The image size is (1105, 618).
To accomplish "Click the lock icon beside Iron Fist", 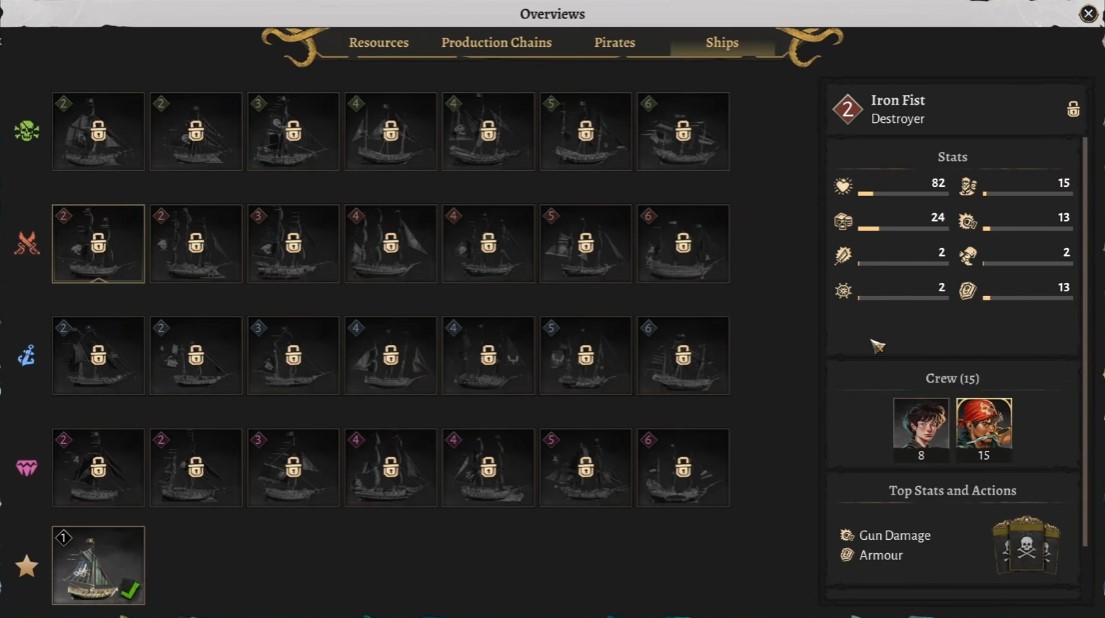I will [1073, 109].
